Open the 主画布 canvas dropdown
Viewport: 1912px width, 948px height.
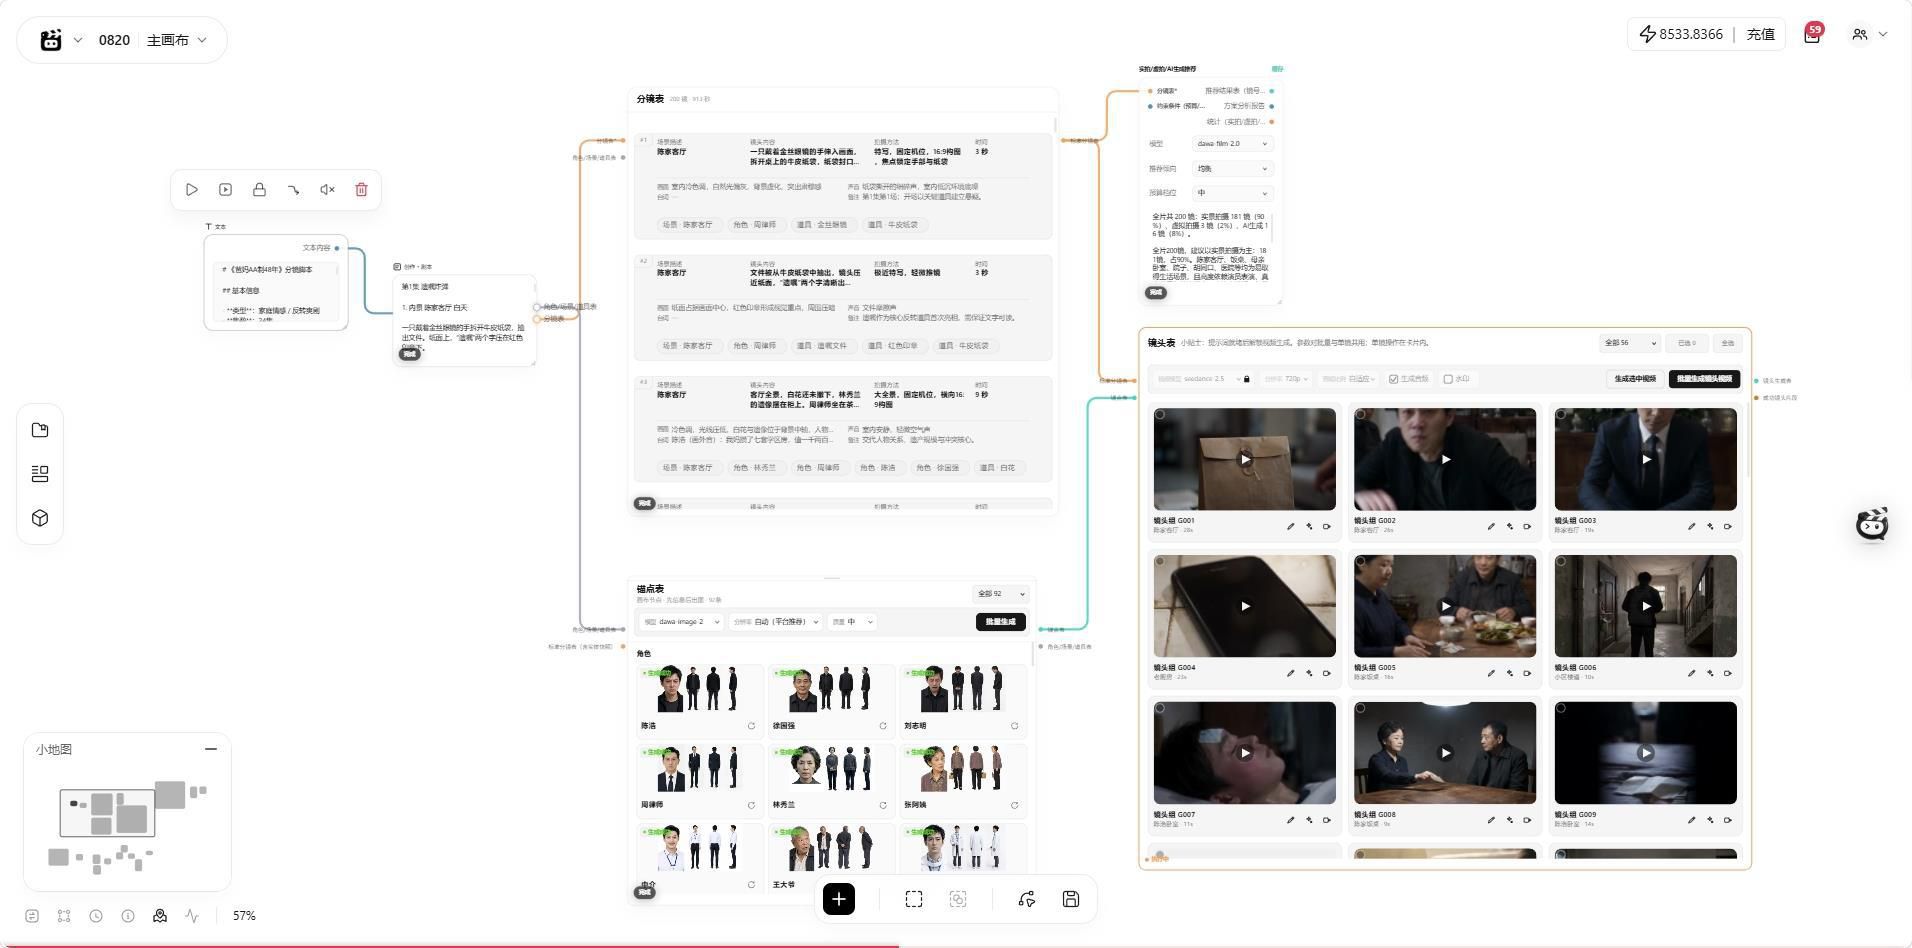pyautogui.click(x=177, y=40)
